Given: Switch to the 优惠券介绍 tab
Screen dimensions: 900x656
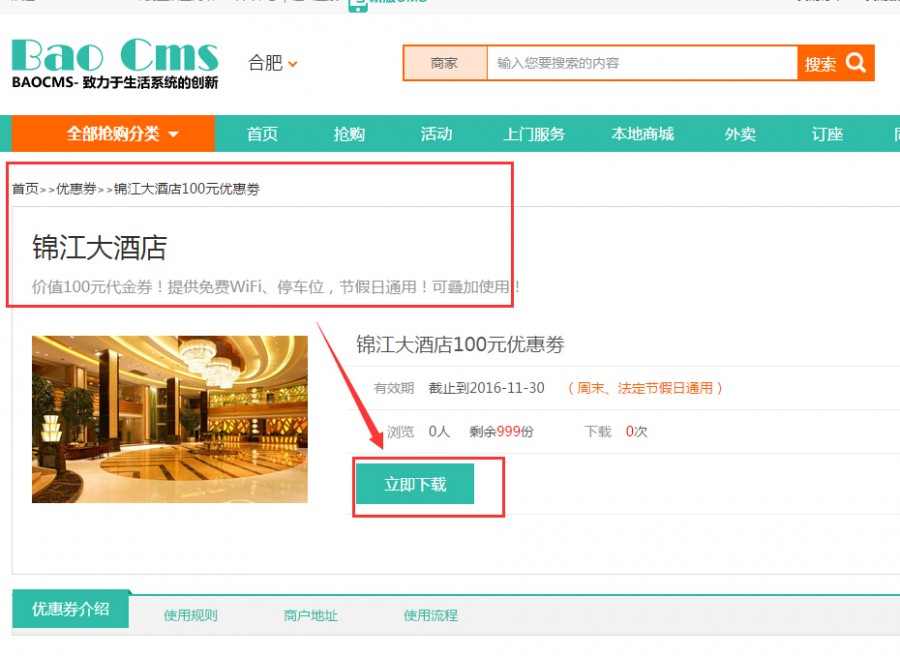Looking at the screenshot, I should [x=71, y=609].
